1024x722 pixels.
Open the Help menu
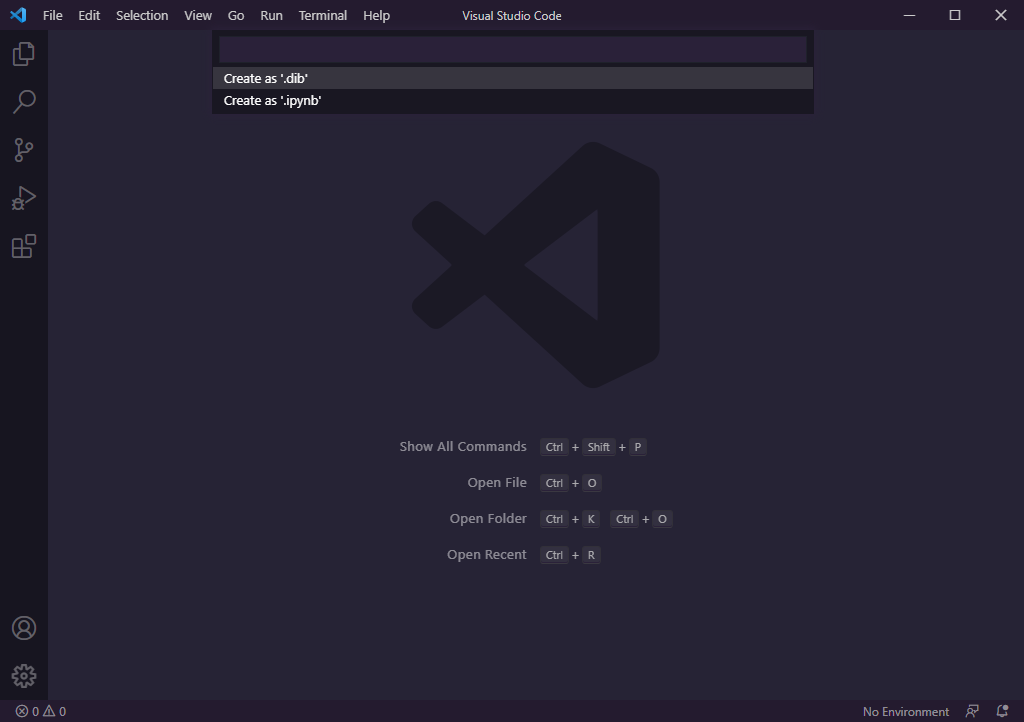[376, 15]
